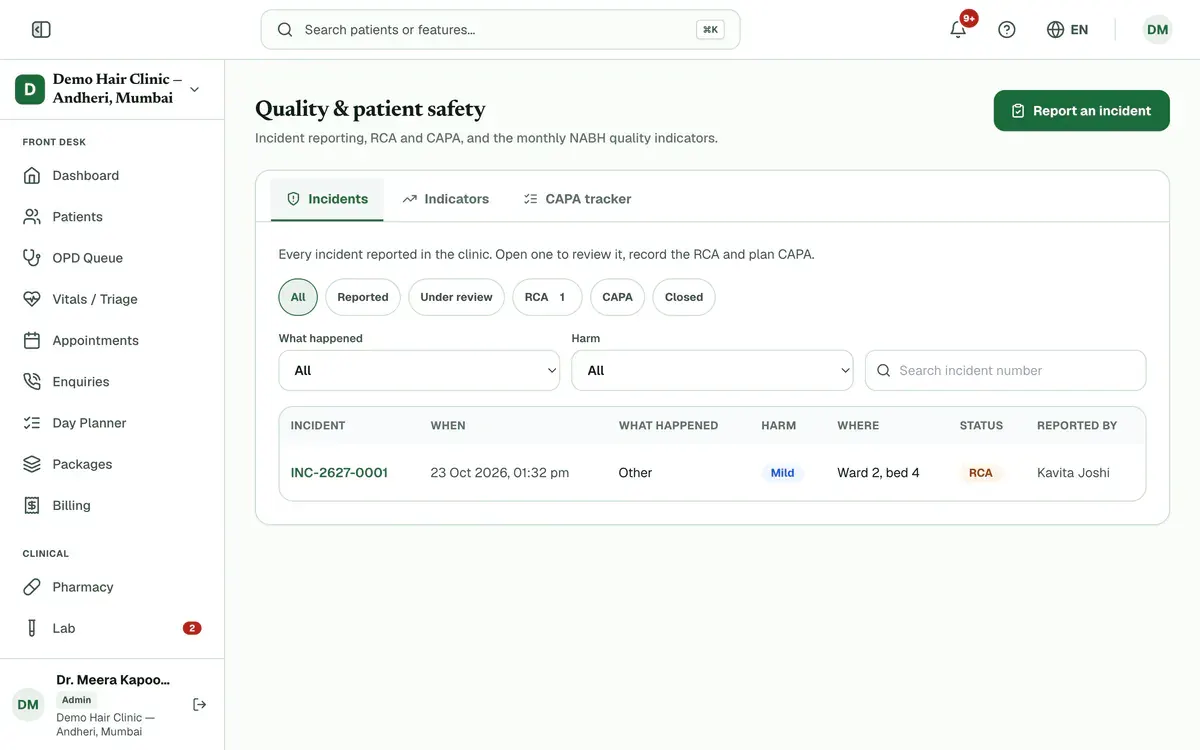1200x750 pixels.
Task: Open the DM profile avatar in top bar
Action: pos(1157,30)
